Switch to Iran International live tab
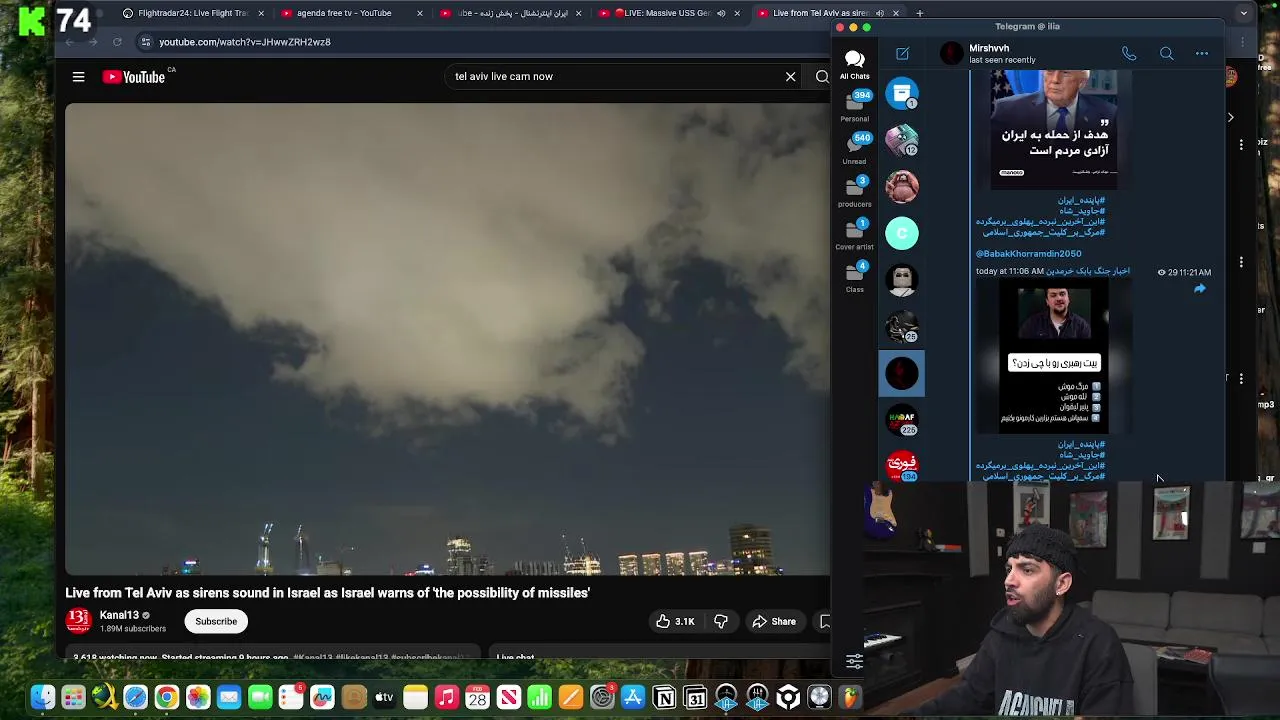The width and height of the screenshot is (1280, 720). [512, 13]
